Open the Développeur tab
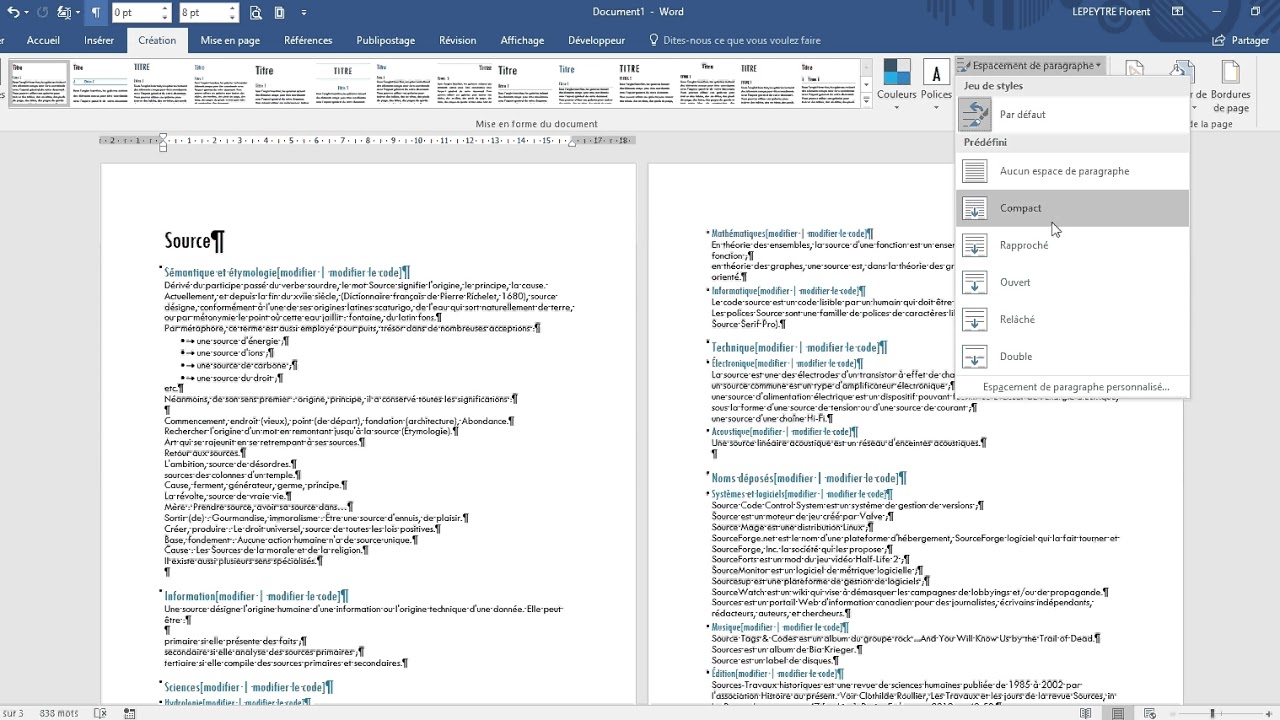This screenshot has height=720, width=1280. [596, 40]
